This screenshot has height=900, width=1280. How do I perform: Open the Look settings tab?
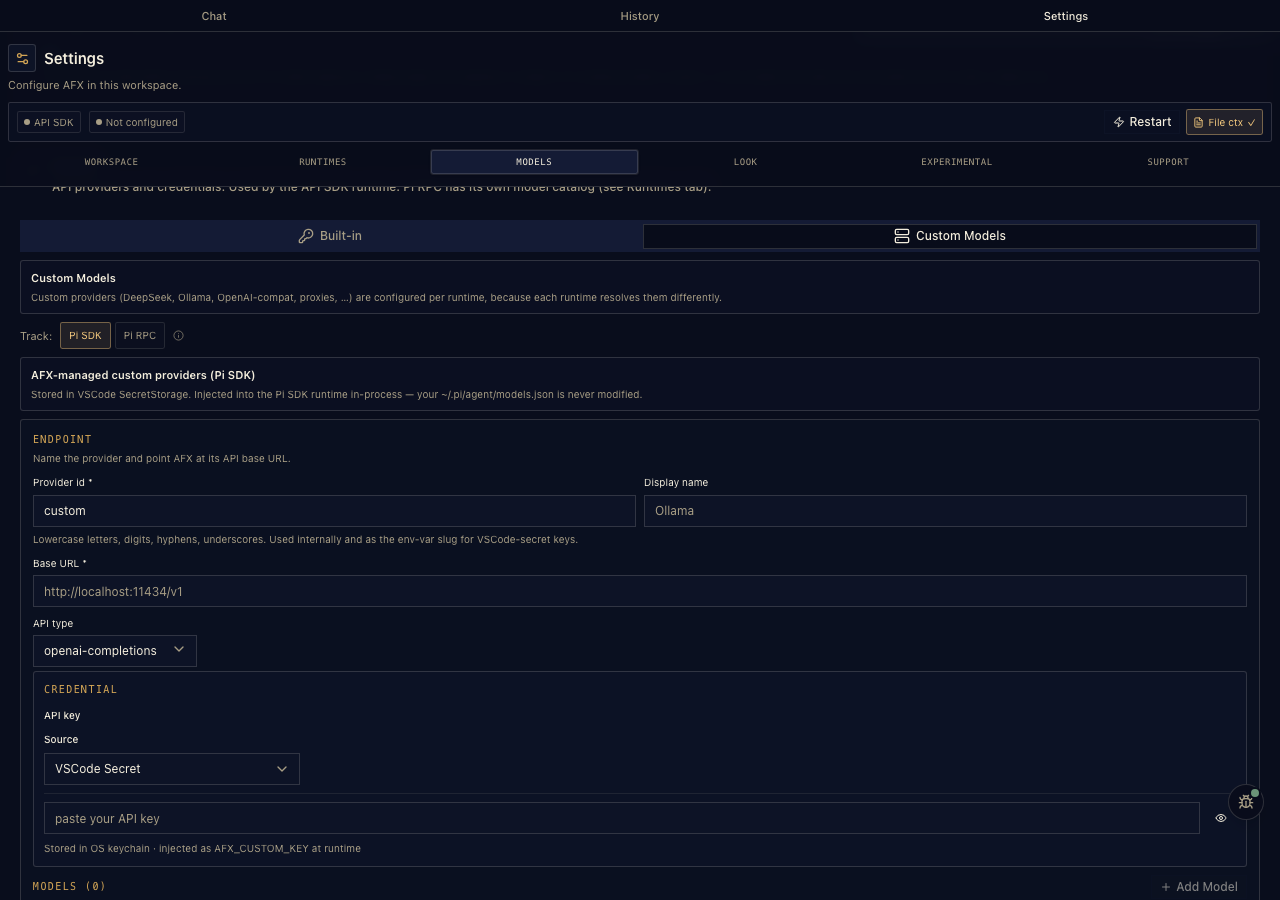point(745,162)
